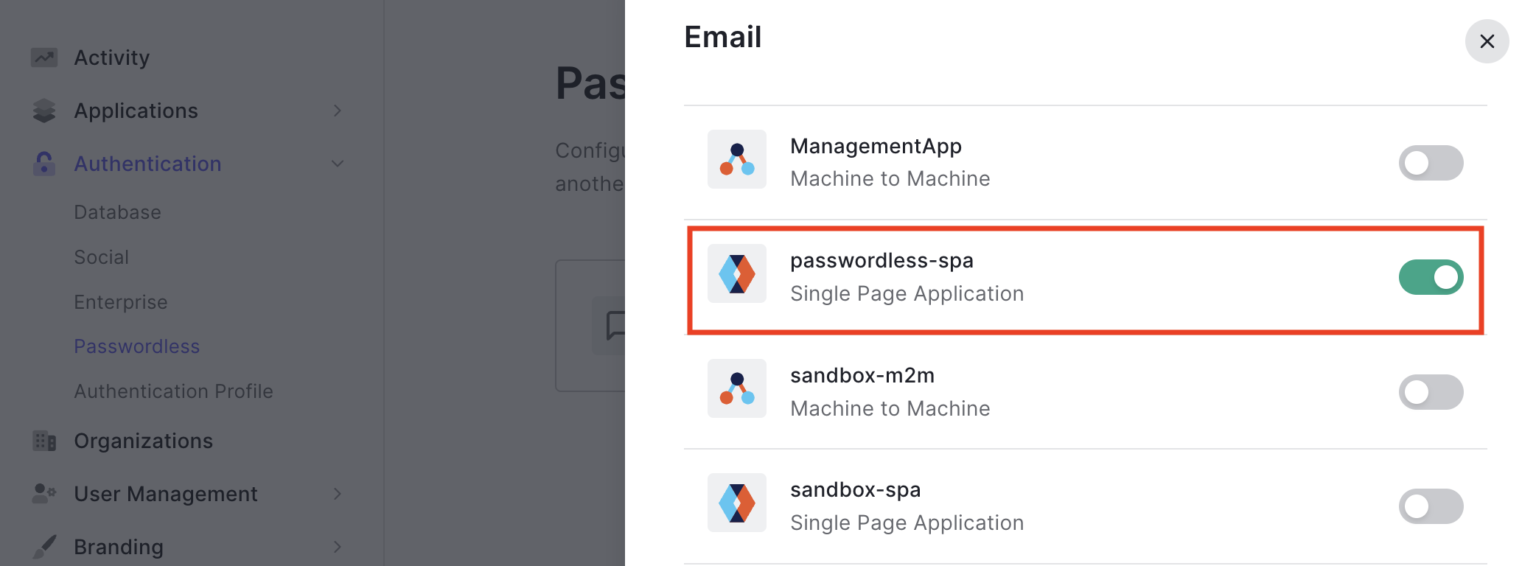The height and width of the screenshot is (566, 1536).
Task: Click the ManagementApp application icon
Action: [737, 159]
